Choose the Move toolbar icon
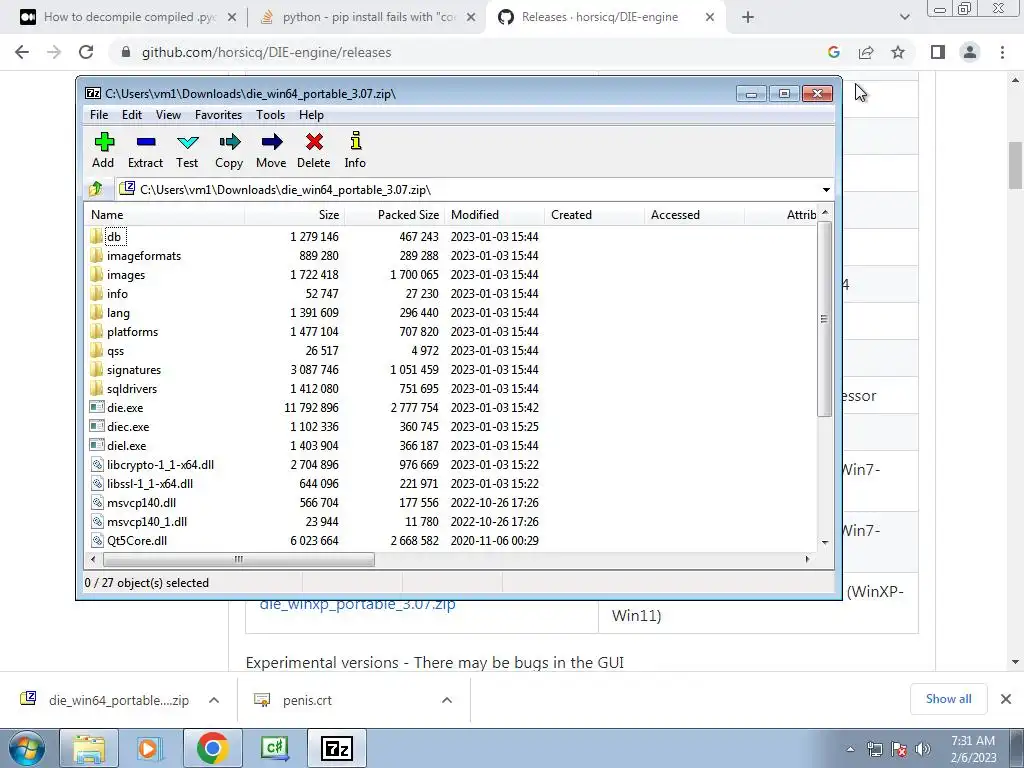 (272, 142)
